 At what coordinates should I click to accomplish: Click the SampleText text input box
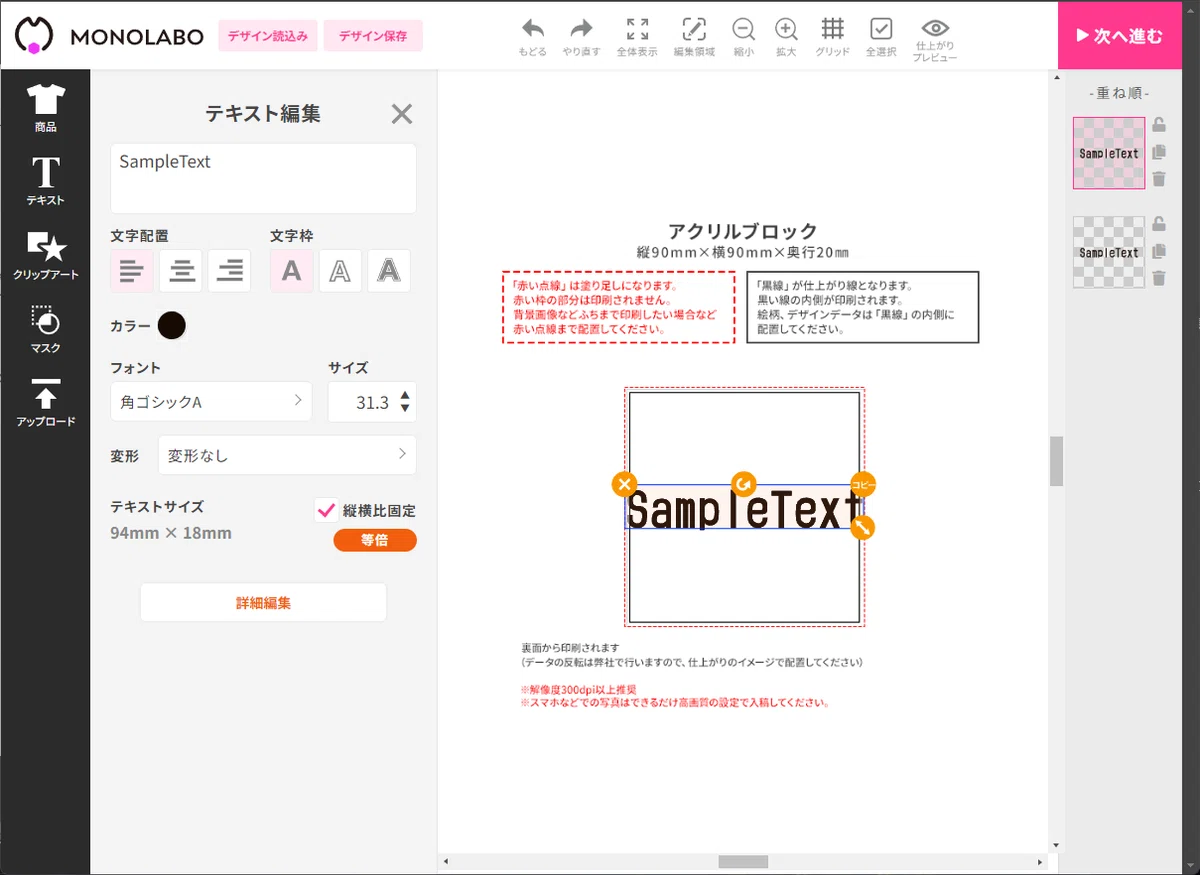[x=263, y=178]
